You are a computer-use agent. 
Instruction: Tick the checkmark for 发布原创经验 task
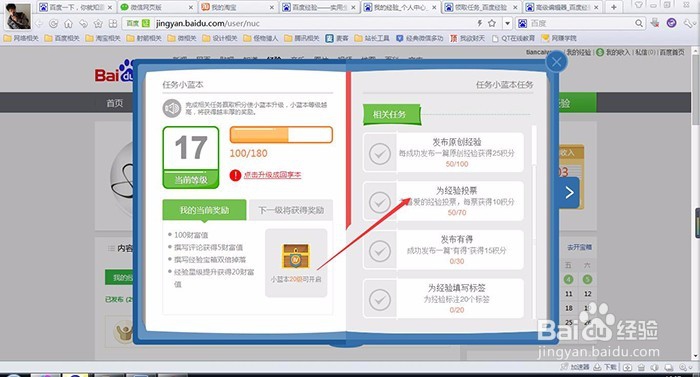[380, 154]
